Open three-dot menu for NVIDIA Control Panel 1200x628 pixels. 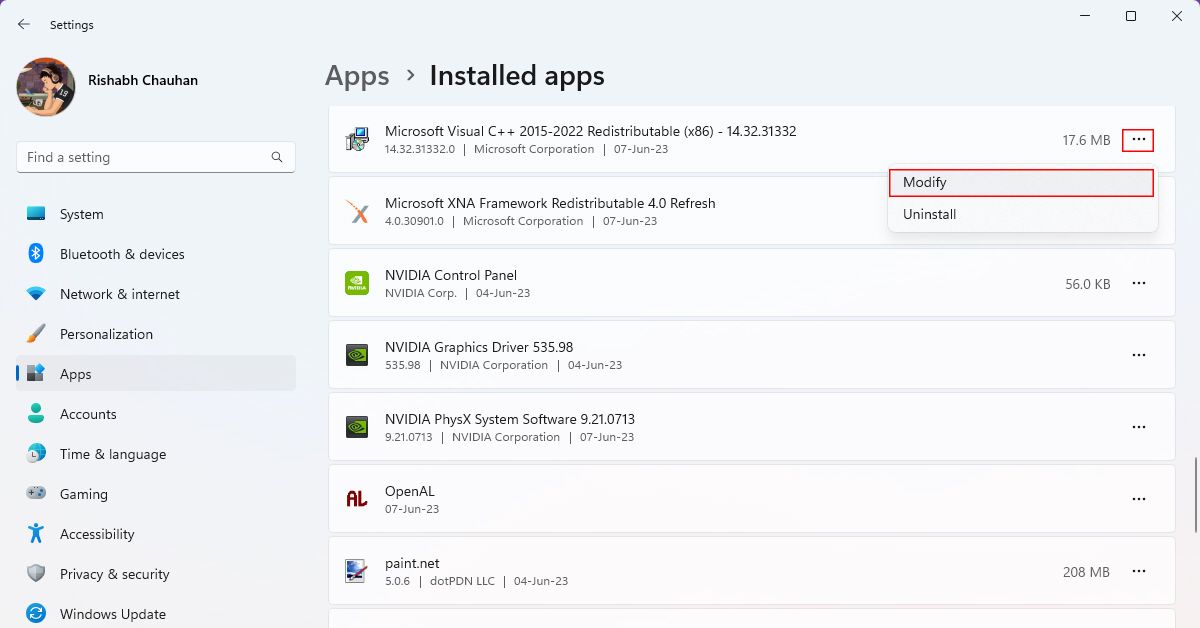point(1138,283)
